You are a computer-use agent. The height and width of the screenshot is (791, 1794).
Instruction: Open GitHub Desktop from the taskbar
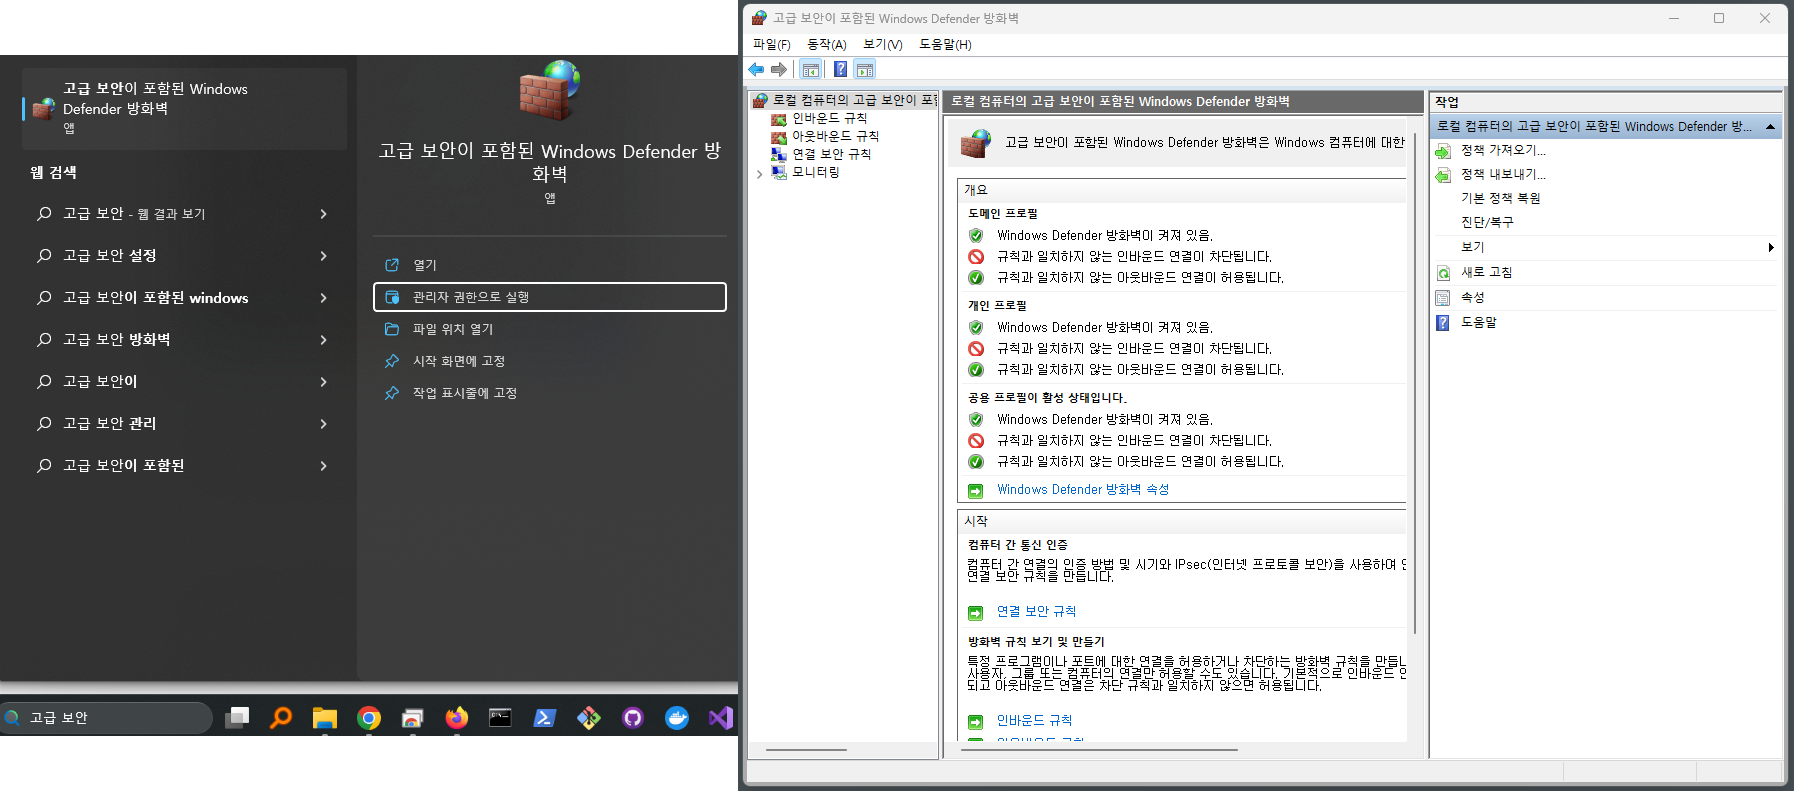click(x=633, y=718)
